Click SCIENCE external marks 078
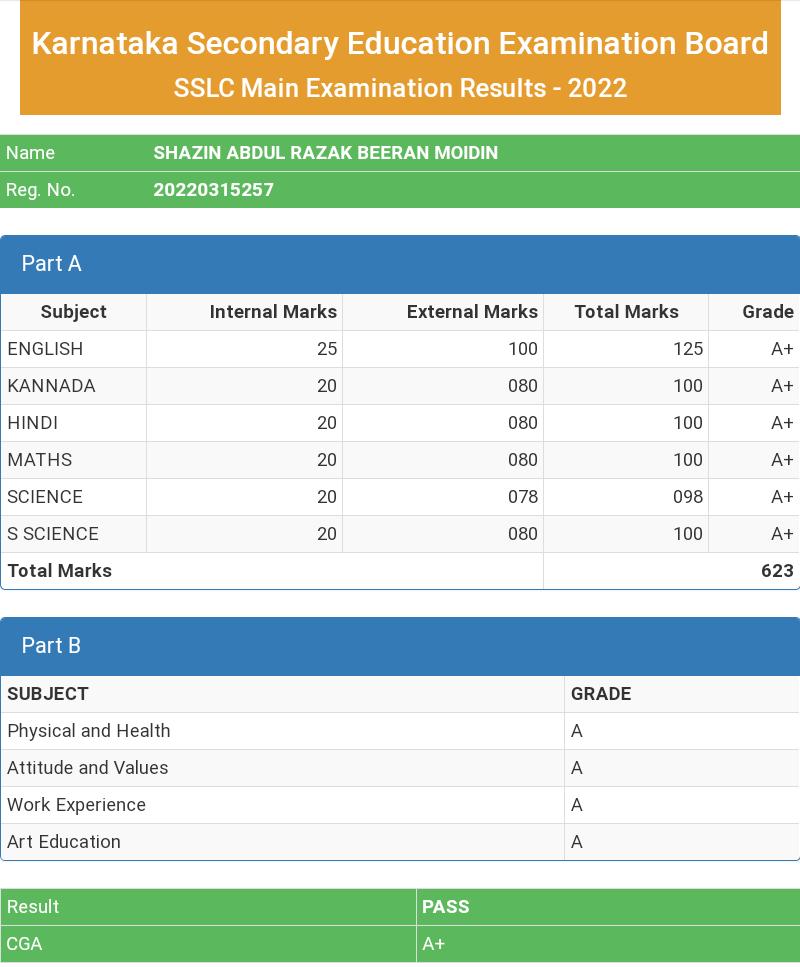The height and width of the screenshot is (967, 800). 522,497
